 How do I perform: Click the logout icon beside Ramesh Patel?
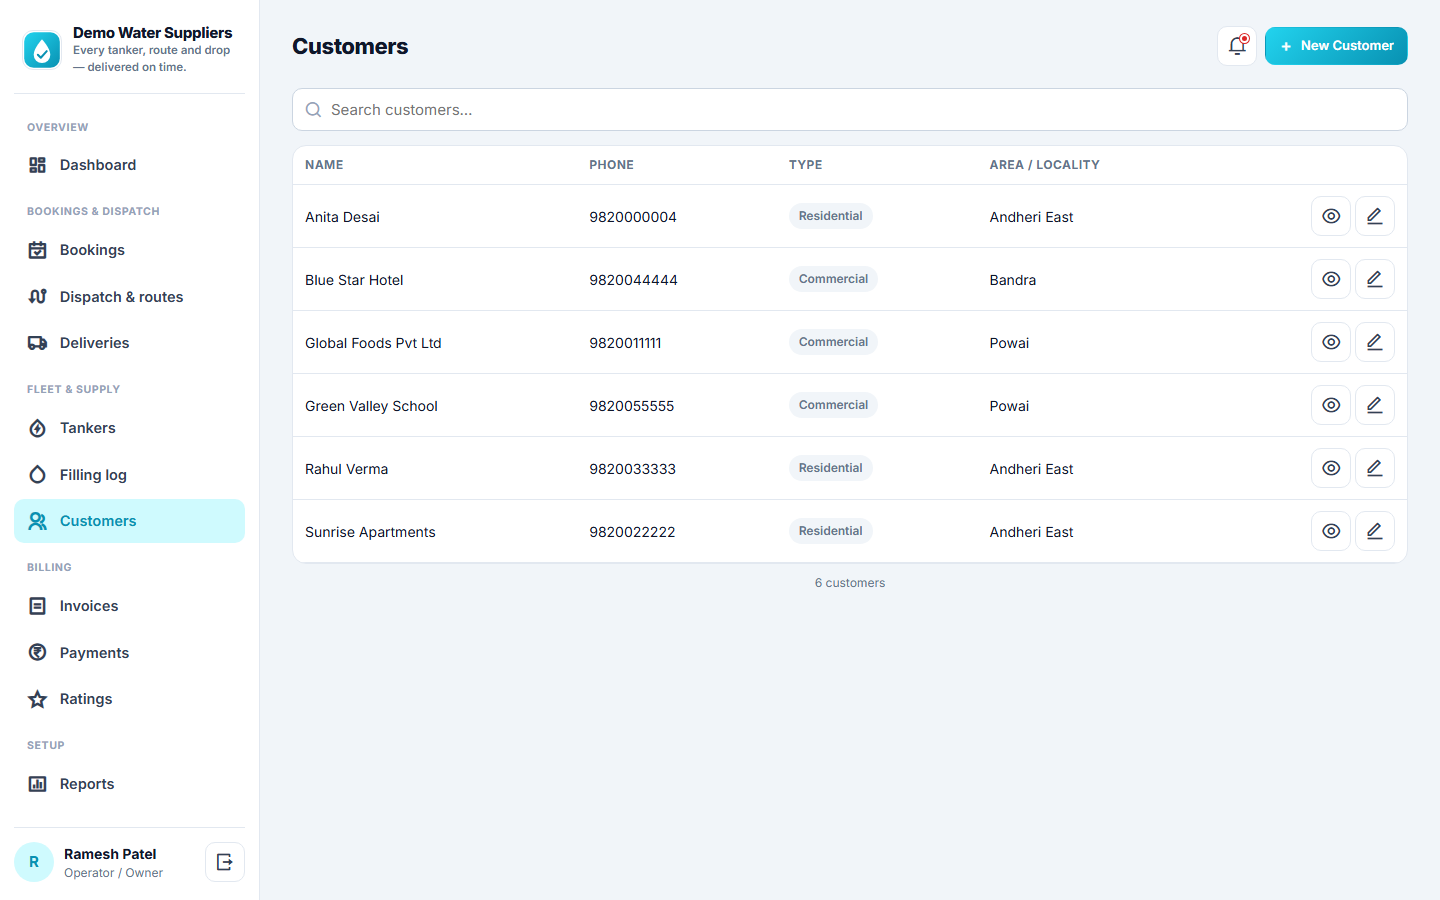pyautogui.click(x=225, y=862)
